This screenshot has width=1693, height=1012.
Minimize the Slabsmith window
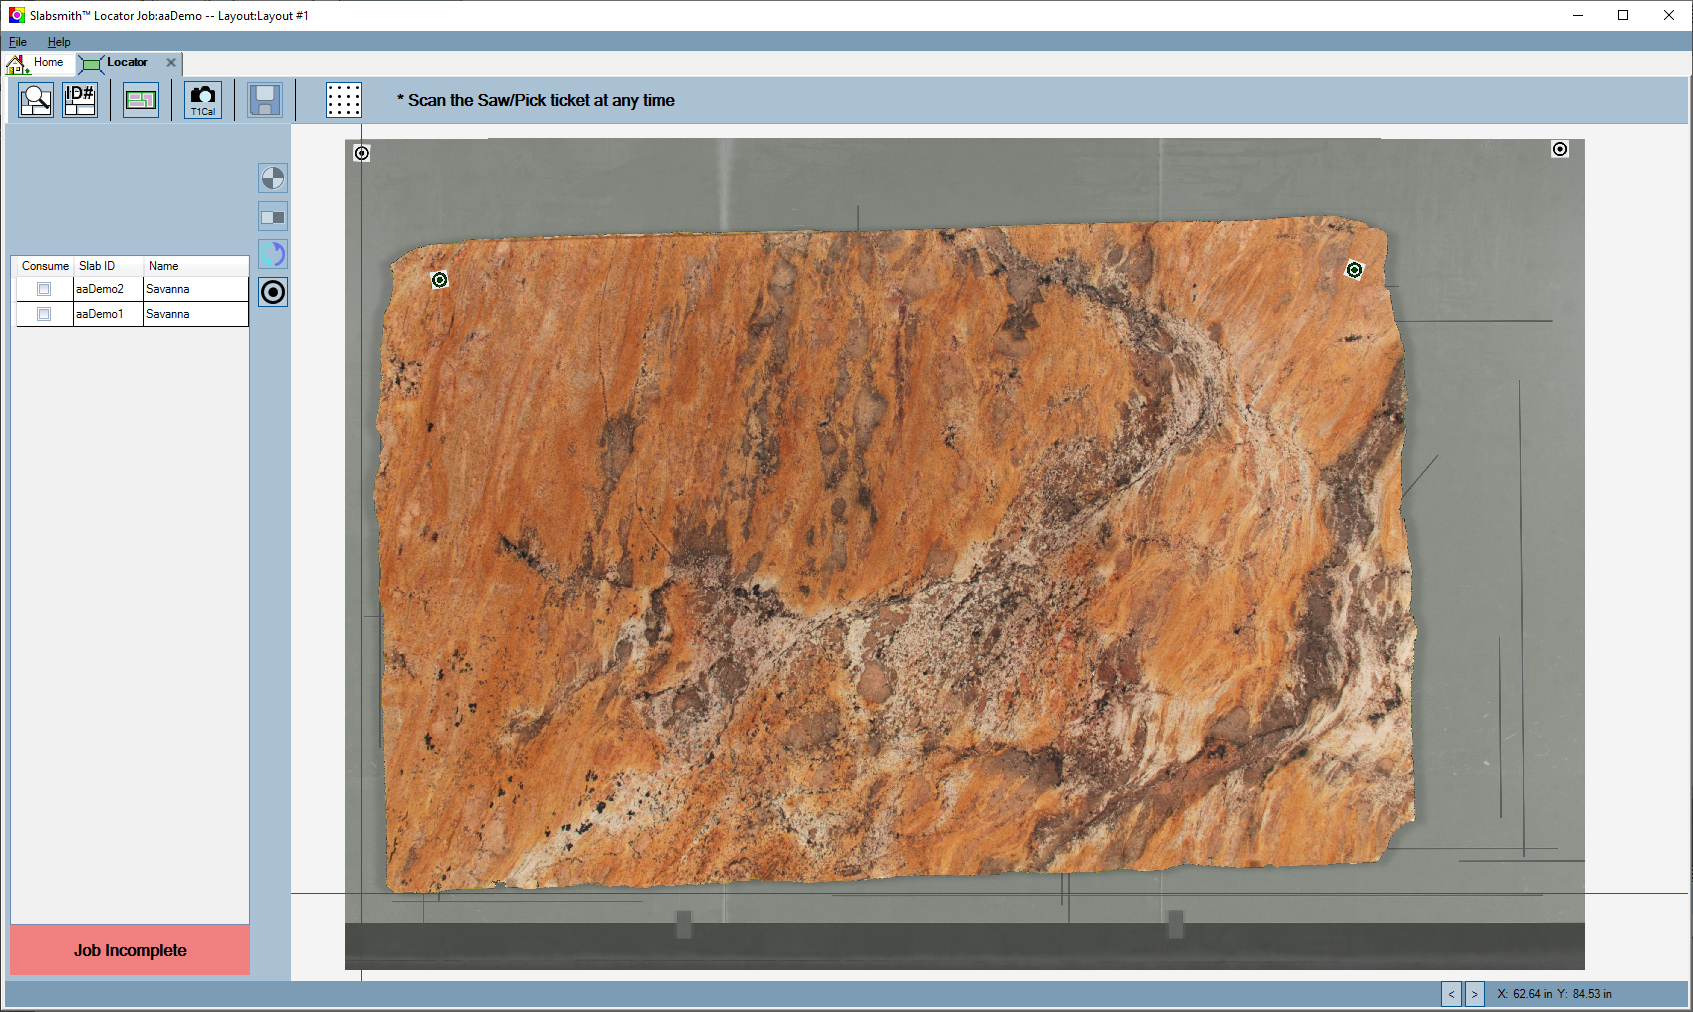tap(1578, 15)
